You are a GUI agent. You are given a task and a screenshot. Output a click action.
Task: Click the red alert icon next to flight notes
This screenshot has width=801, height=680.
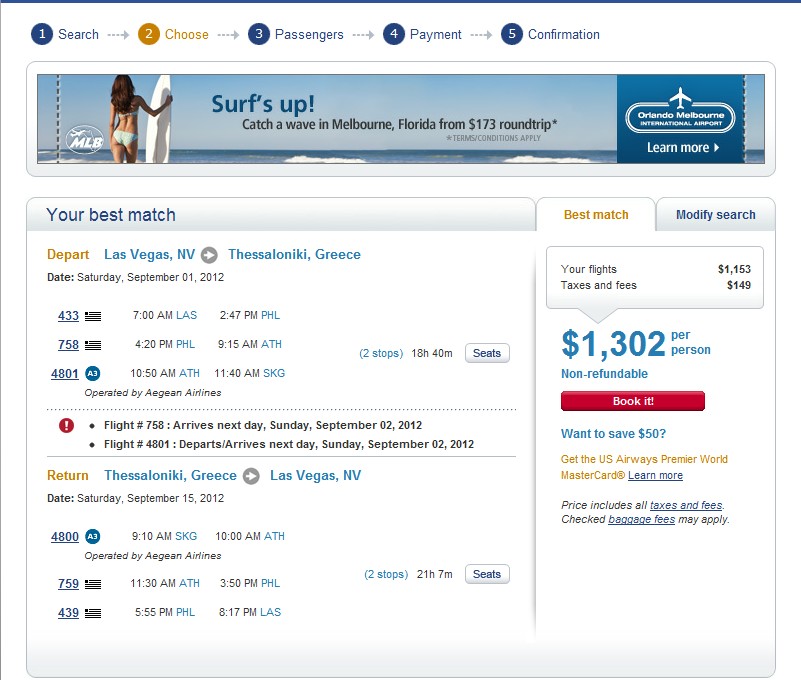[x=67, y=425]
